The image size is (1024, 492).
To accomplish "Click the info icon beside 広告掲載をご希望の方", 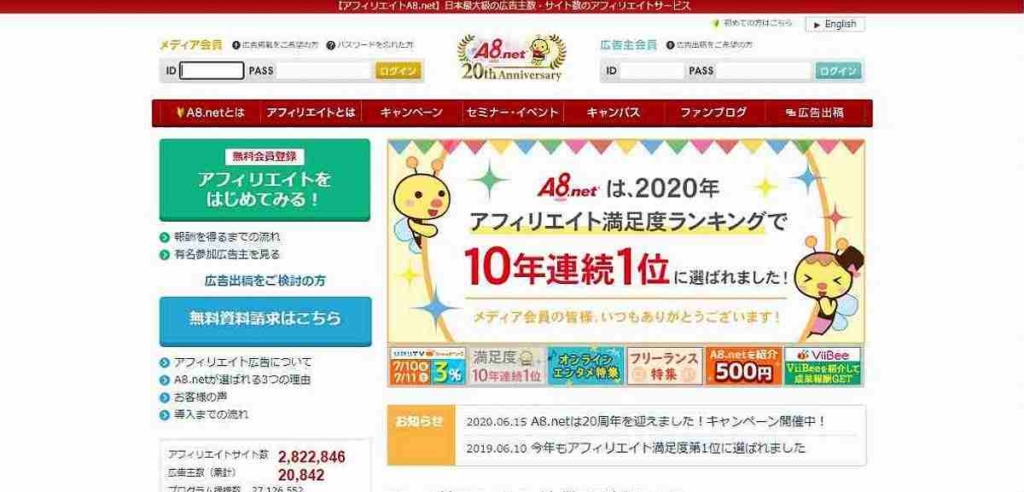I will (x=236, y=45).
